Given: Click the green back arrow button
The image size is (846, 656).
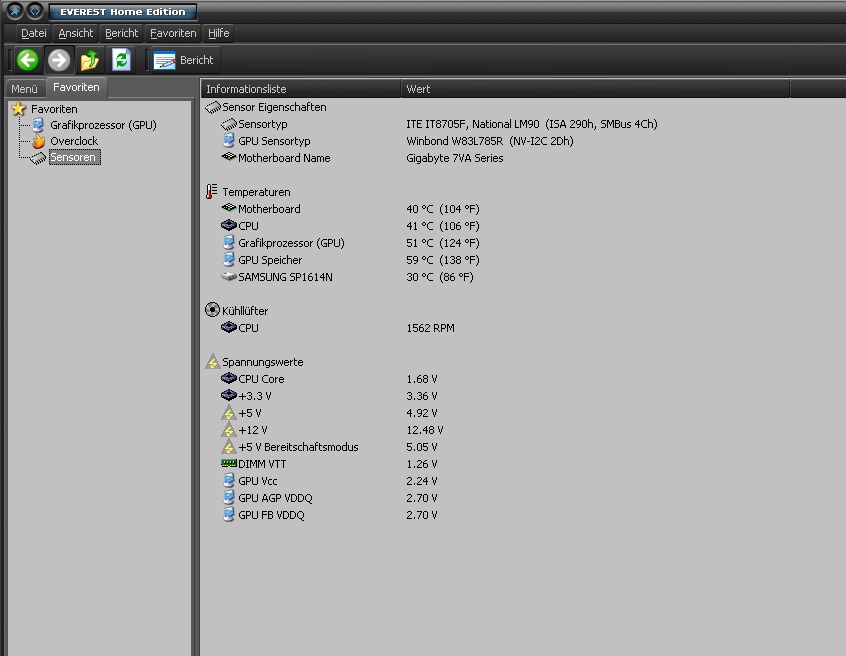Looking at the screenshot, I should tap(28, 59).
